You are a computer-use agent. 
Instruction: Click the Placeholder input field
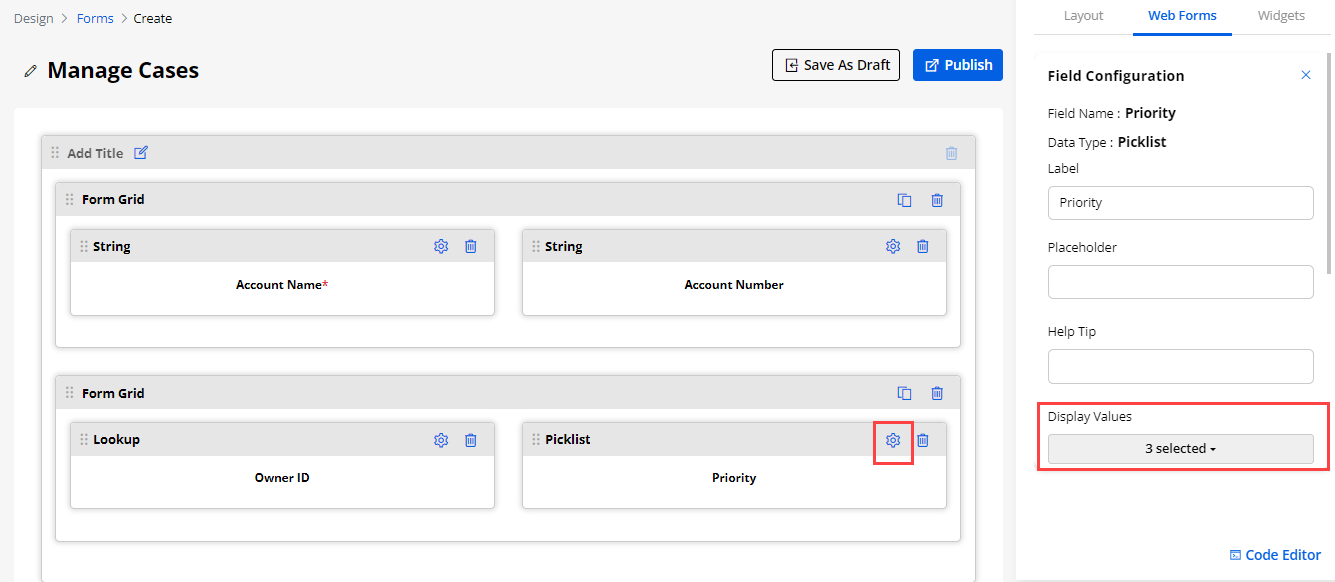pyautogui.click(x=1180, y=282)
